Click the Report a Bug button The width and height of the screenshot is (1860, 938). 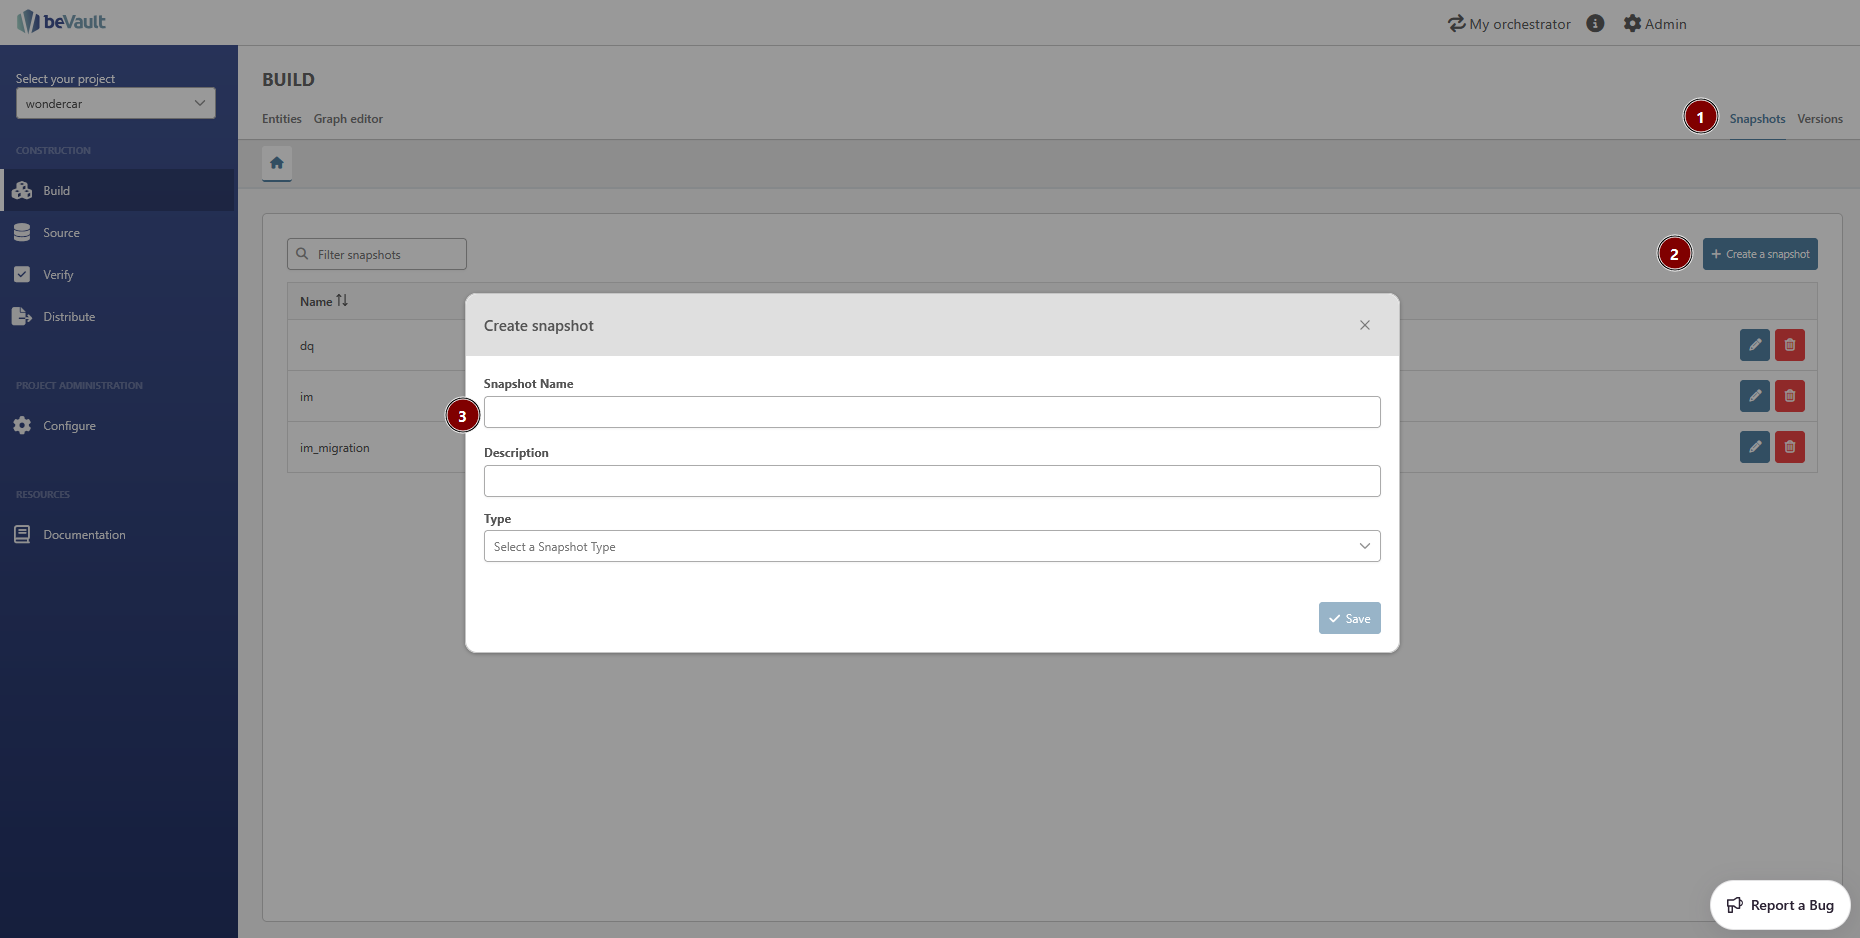click(1780, 905)
